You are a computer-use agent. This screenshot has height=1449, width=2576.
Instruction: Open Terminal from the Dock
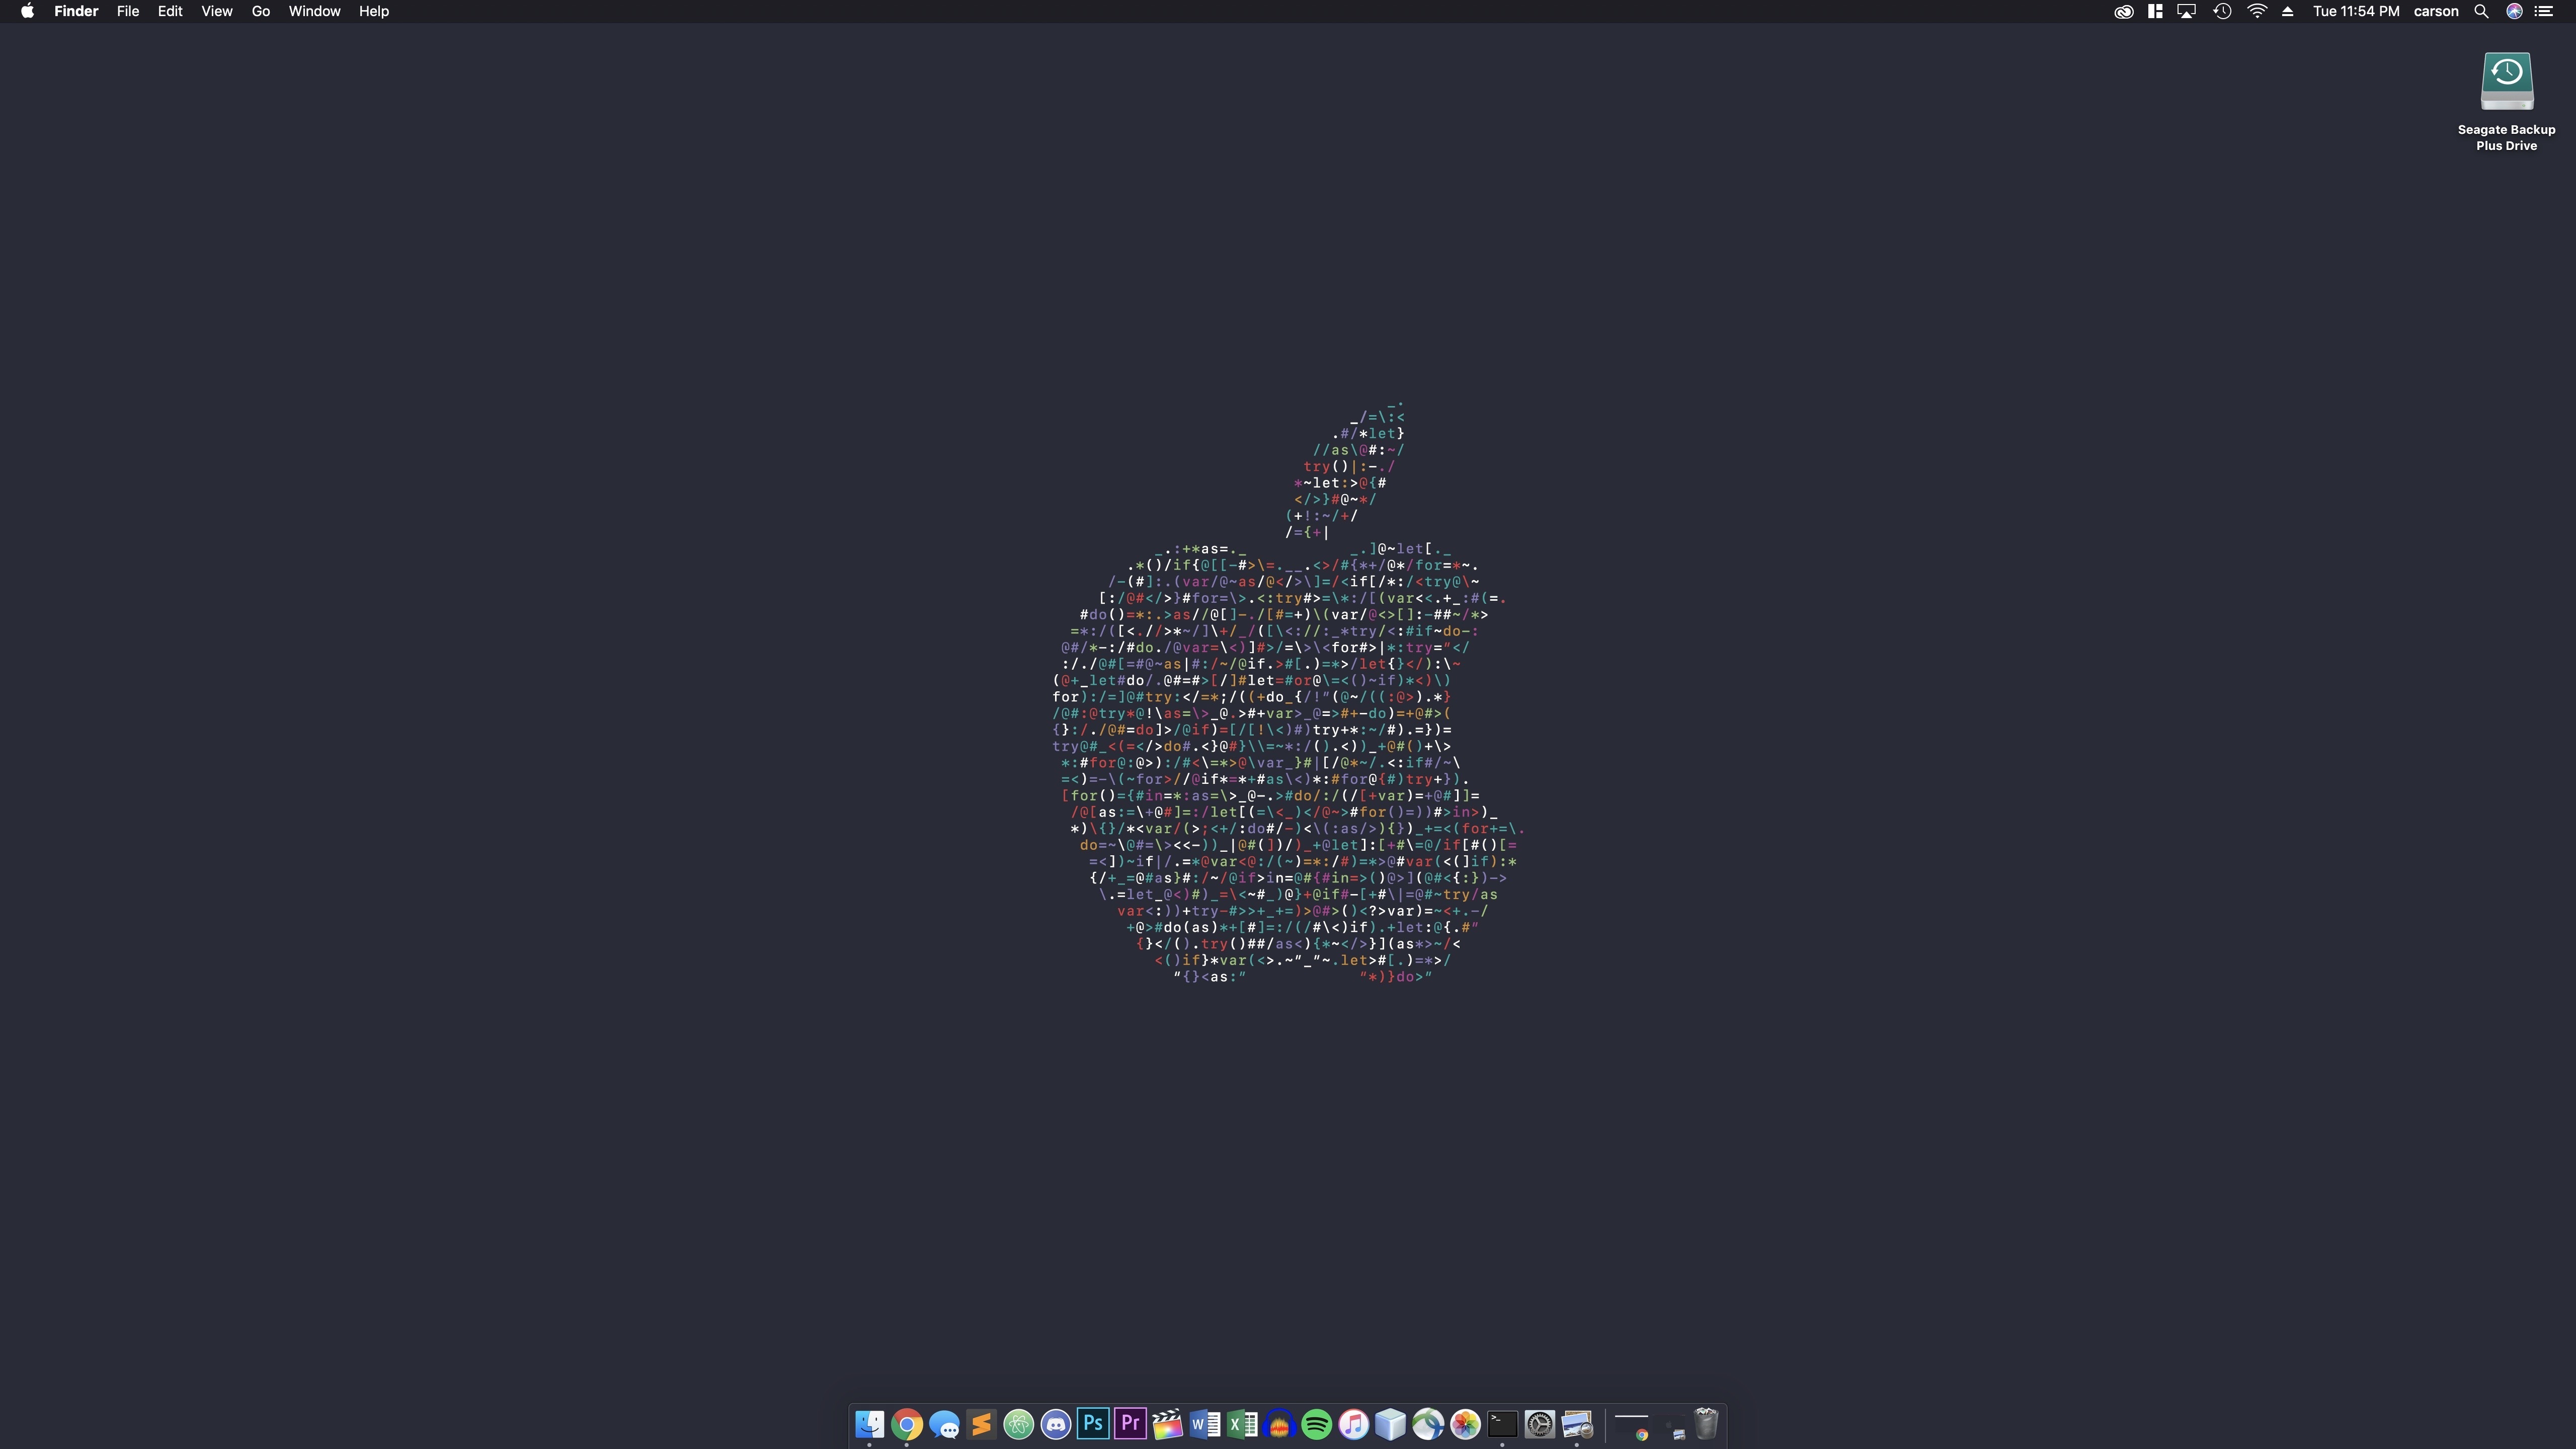tap(1503, 1424)
